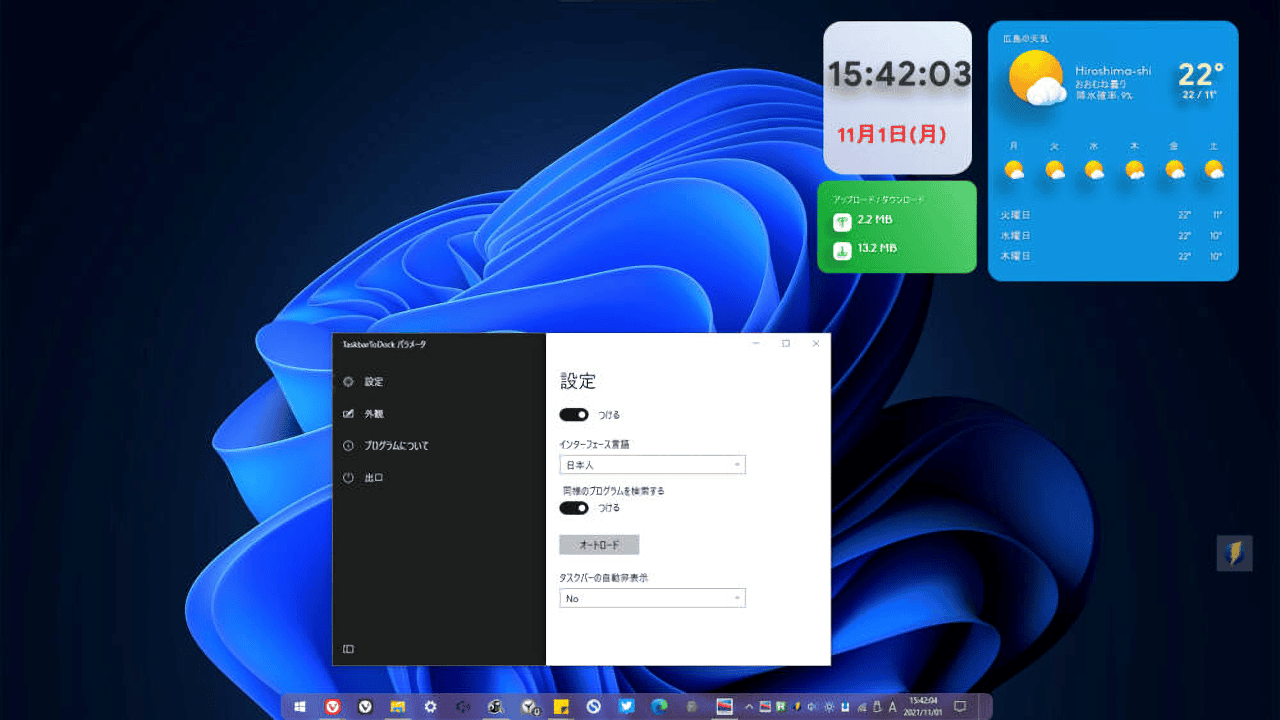Click the picture app icon on taskbar
This screenshot has width=1280, height=720.
(724, 706)
